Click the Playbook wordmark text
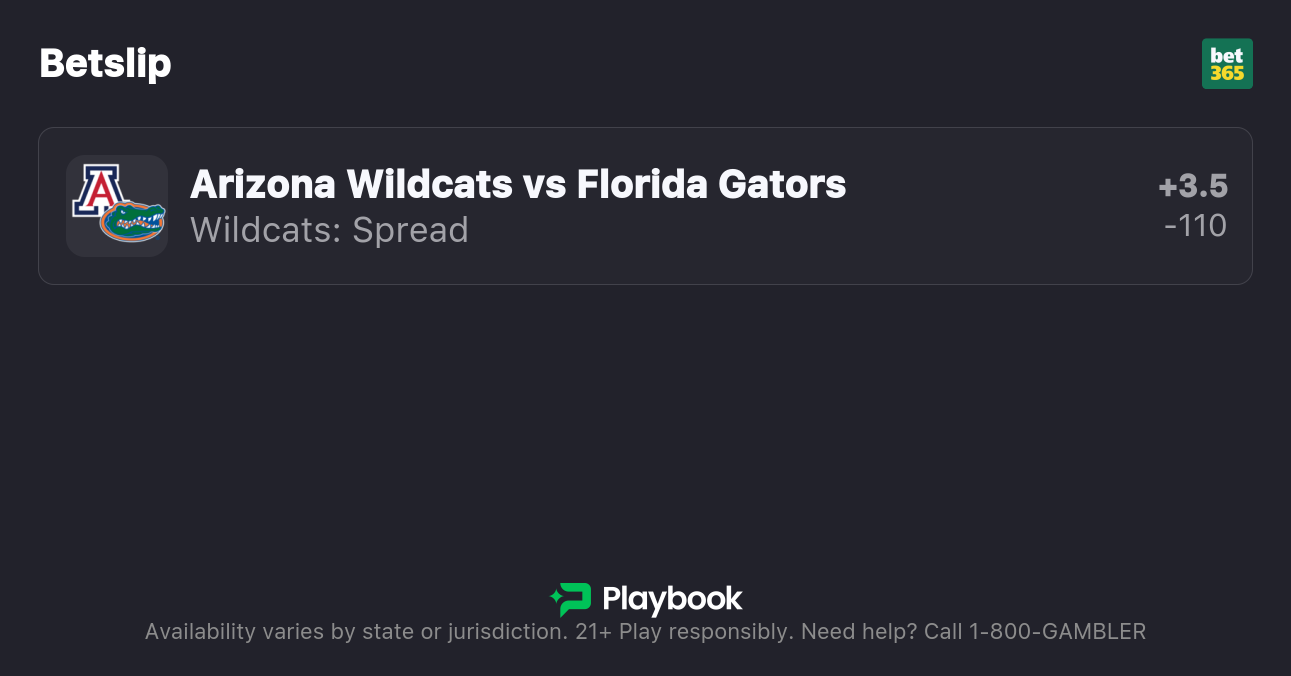1291x676 pixels. 672,599
